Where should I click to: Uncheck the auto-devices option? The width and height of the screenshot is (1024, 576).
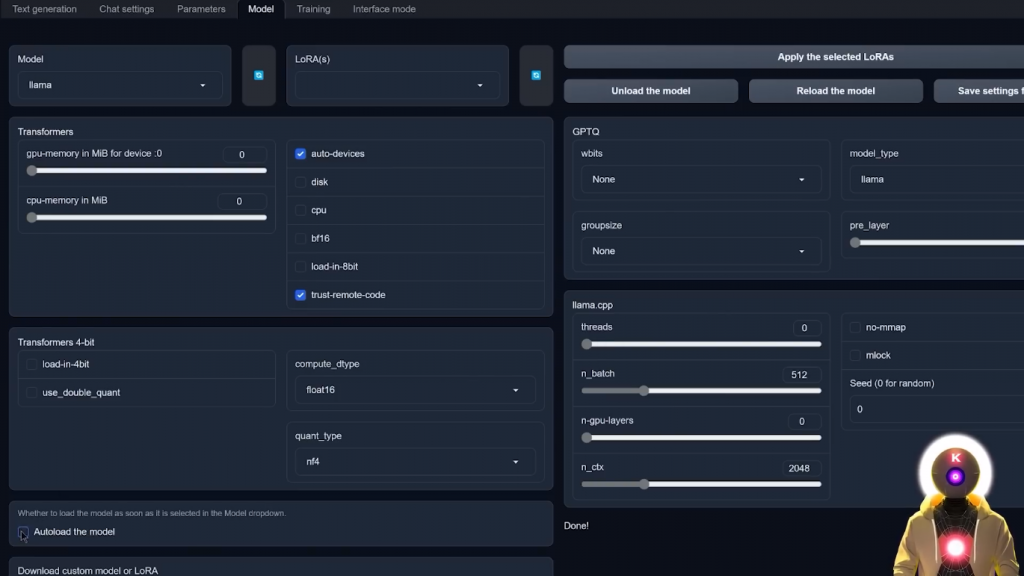click(x=301, y=154)
